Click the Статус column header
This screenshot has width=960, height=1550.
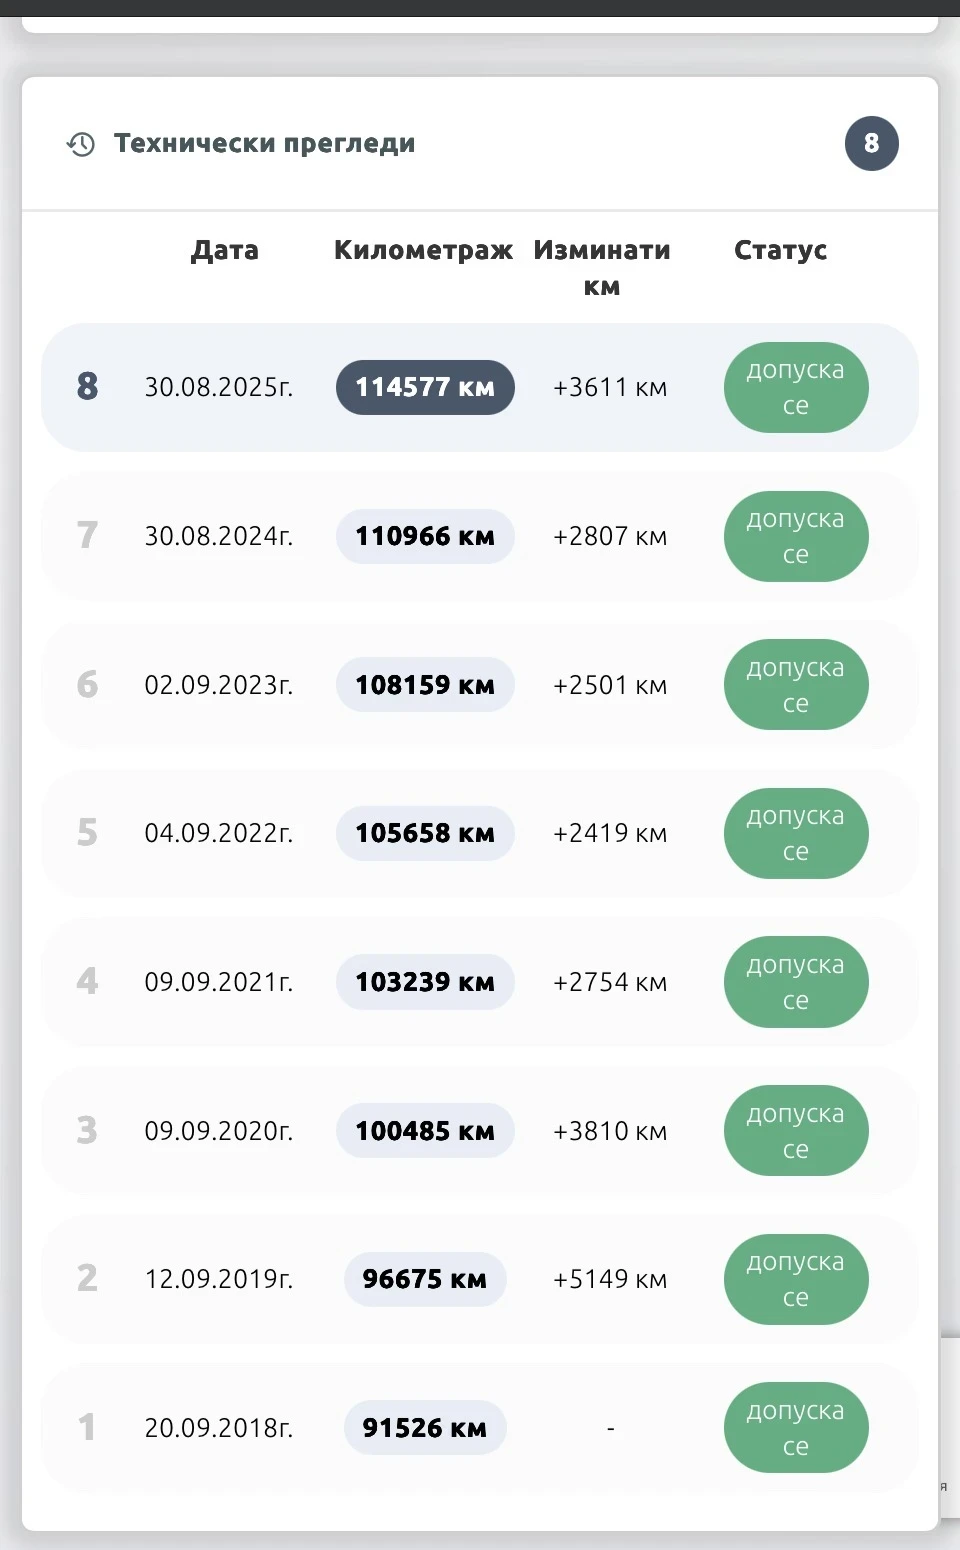[780, 250]
